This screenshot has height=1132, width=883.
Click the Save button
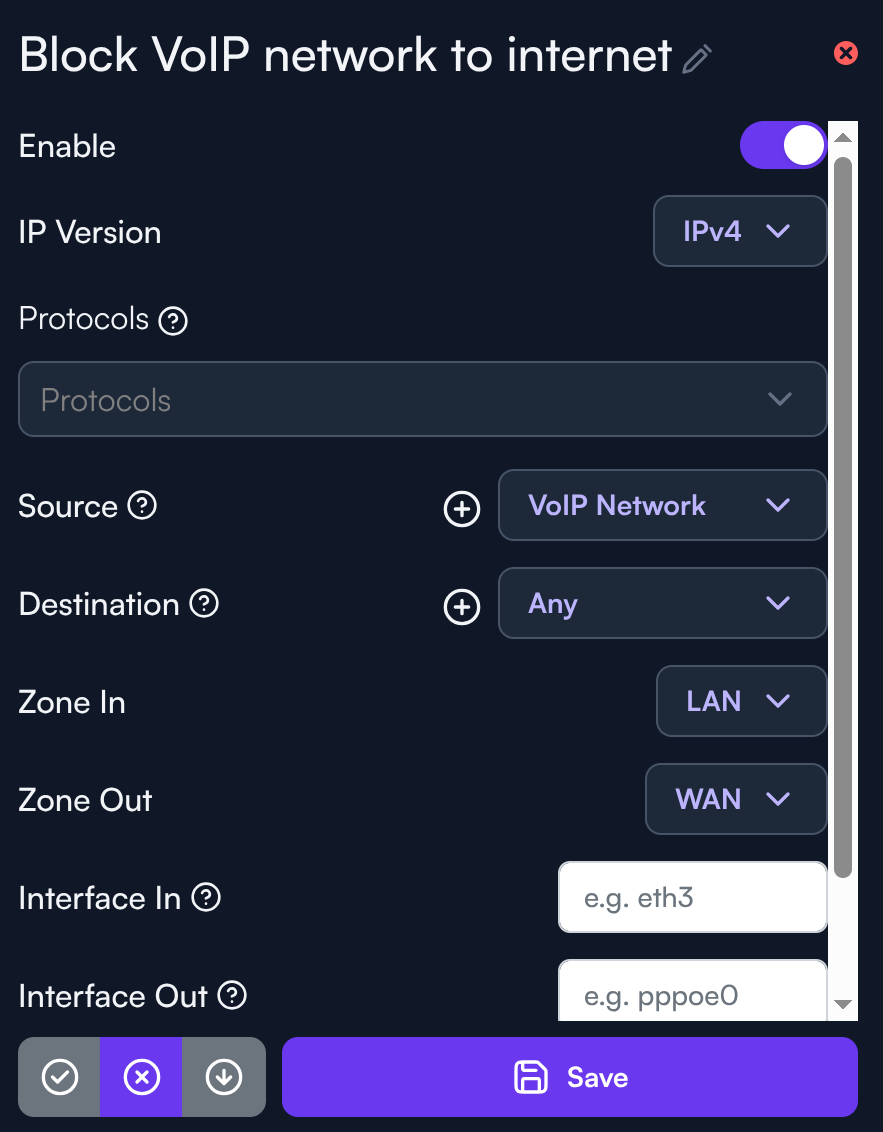569,1077
